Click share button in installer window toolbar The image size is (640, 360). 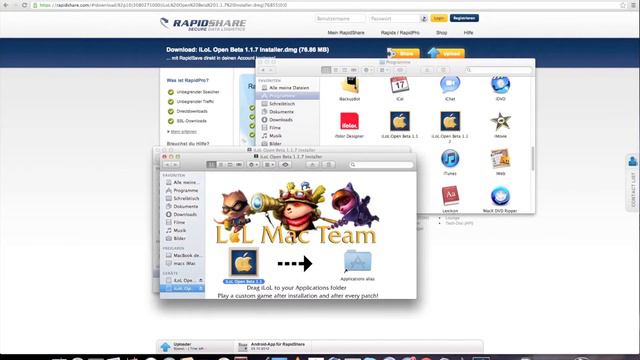(x=313, y=164)
